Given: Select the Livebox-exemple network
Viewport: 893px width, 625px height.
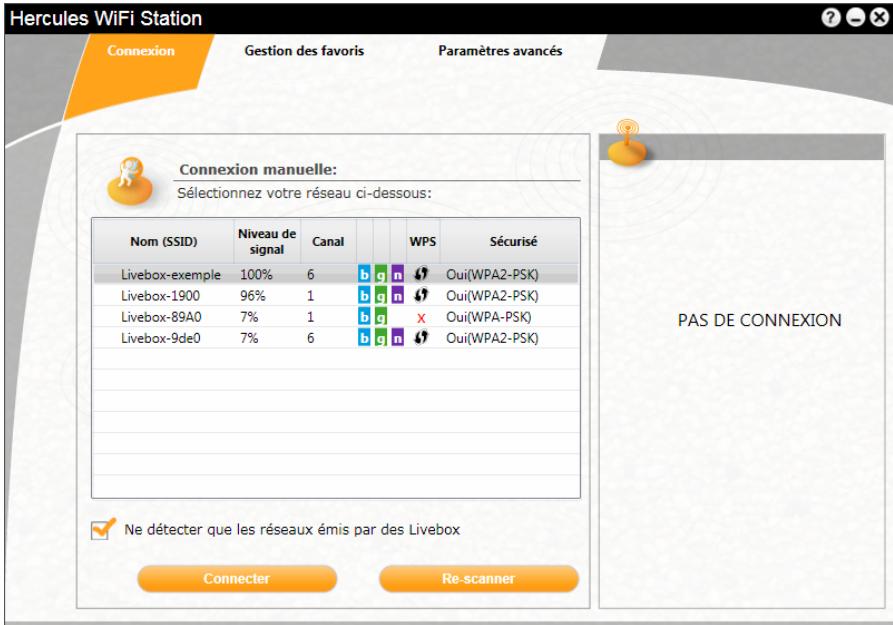Looking at the screenshot, I should click(336, 275).
